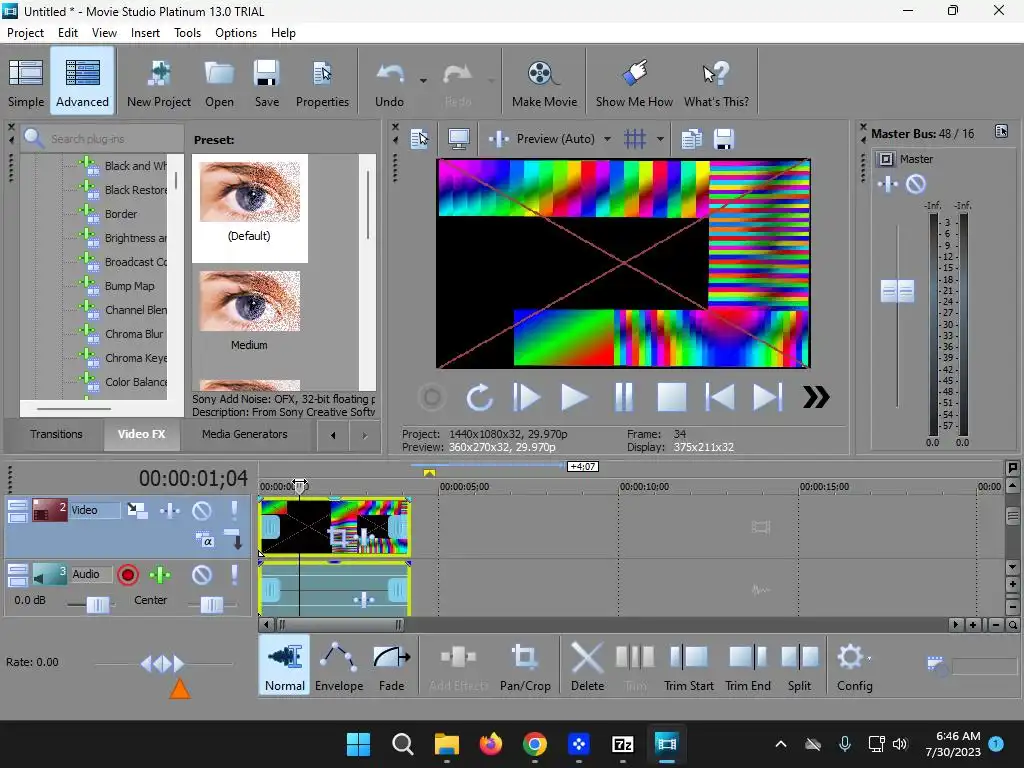Select the Fade tool
Screen dimensions: 1024x768
(391, 666)
